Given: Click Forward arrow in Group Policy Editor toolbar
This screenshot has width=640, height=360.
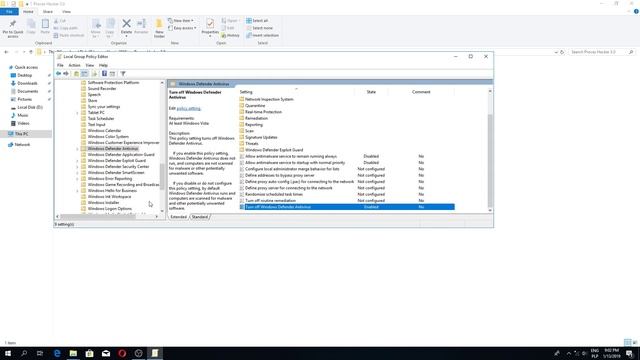Looking at the screenshot, I should coord(66,73).
